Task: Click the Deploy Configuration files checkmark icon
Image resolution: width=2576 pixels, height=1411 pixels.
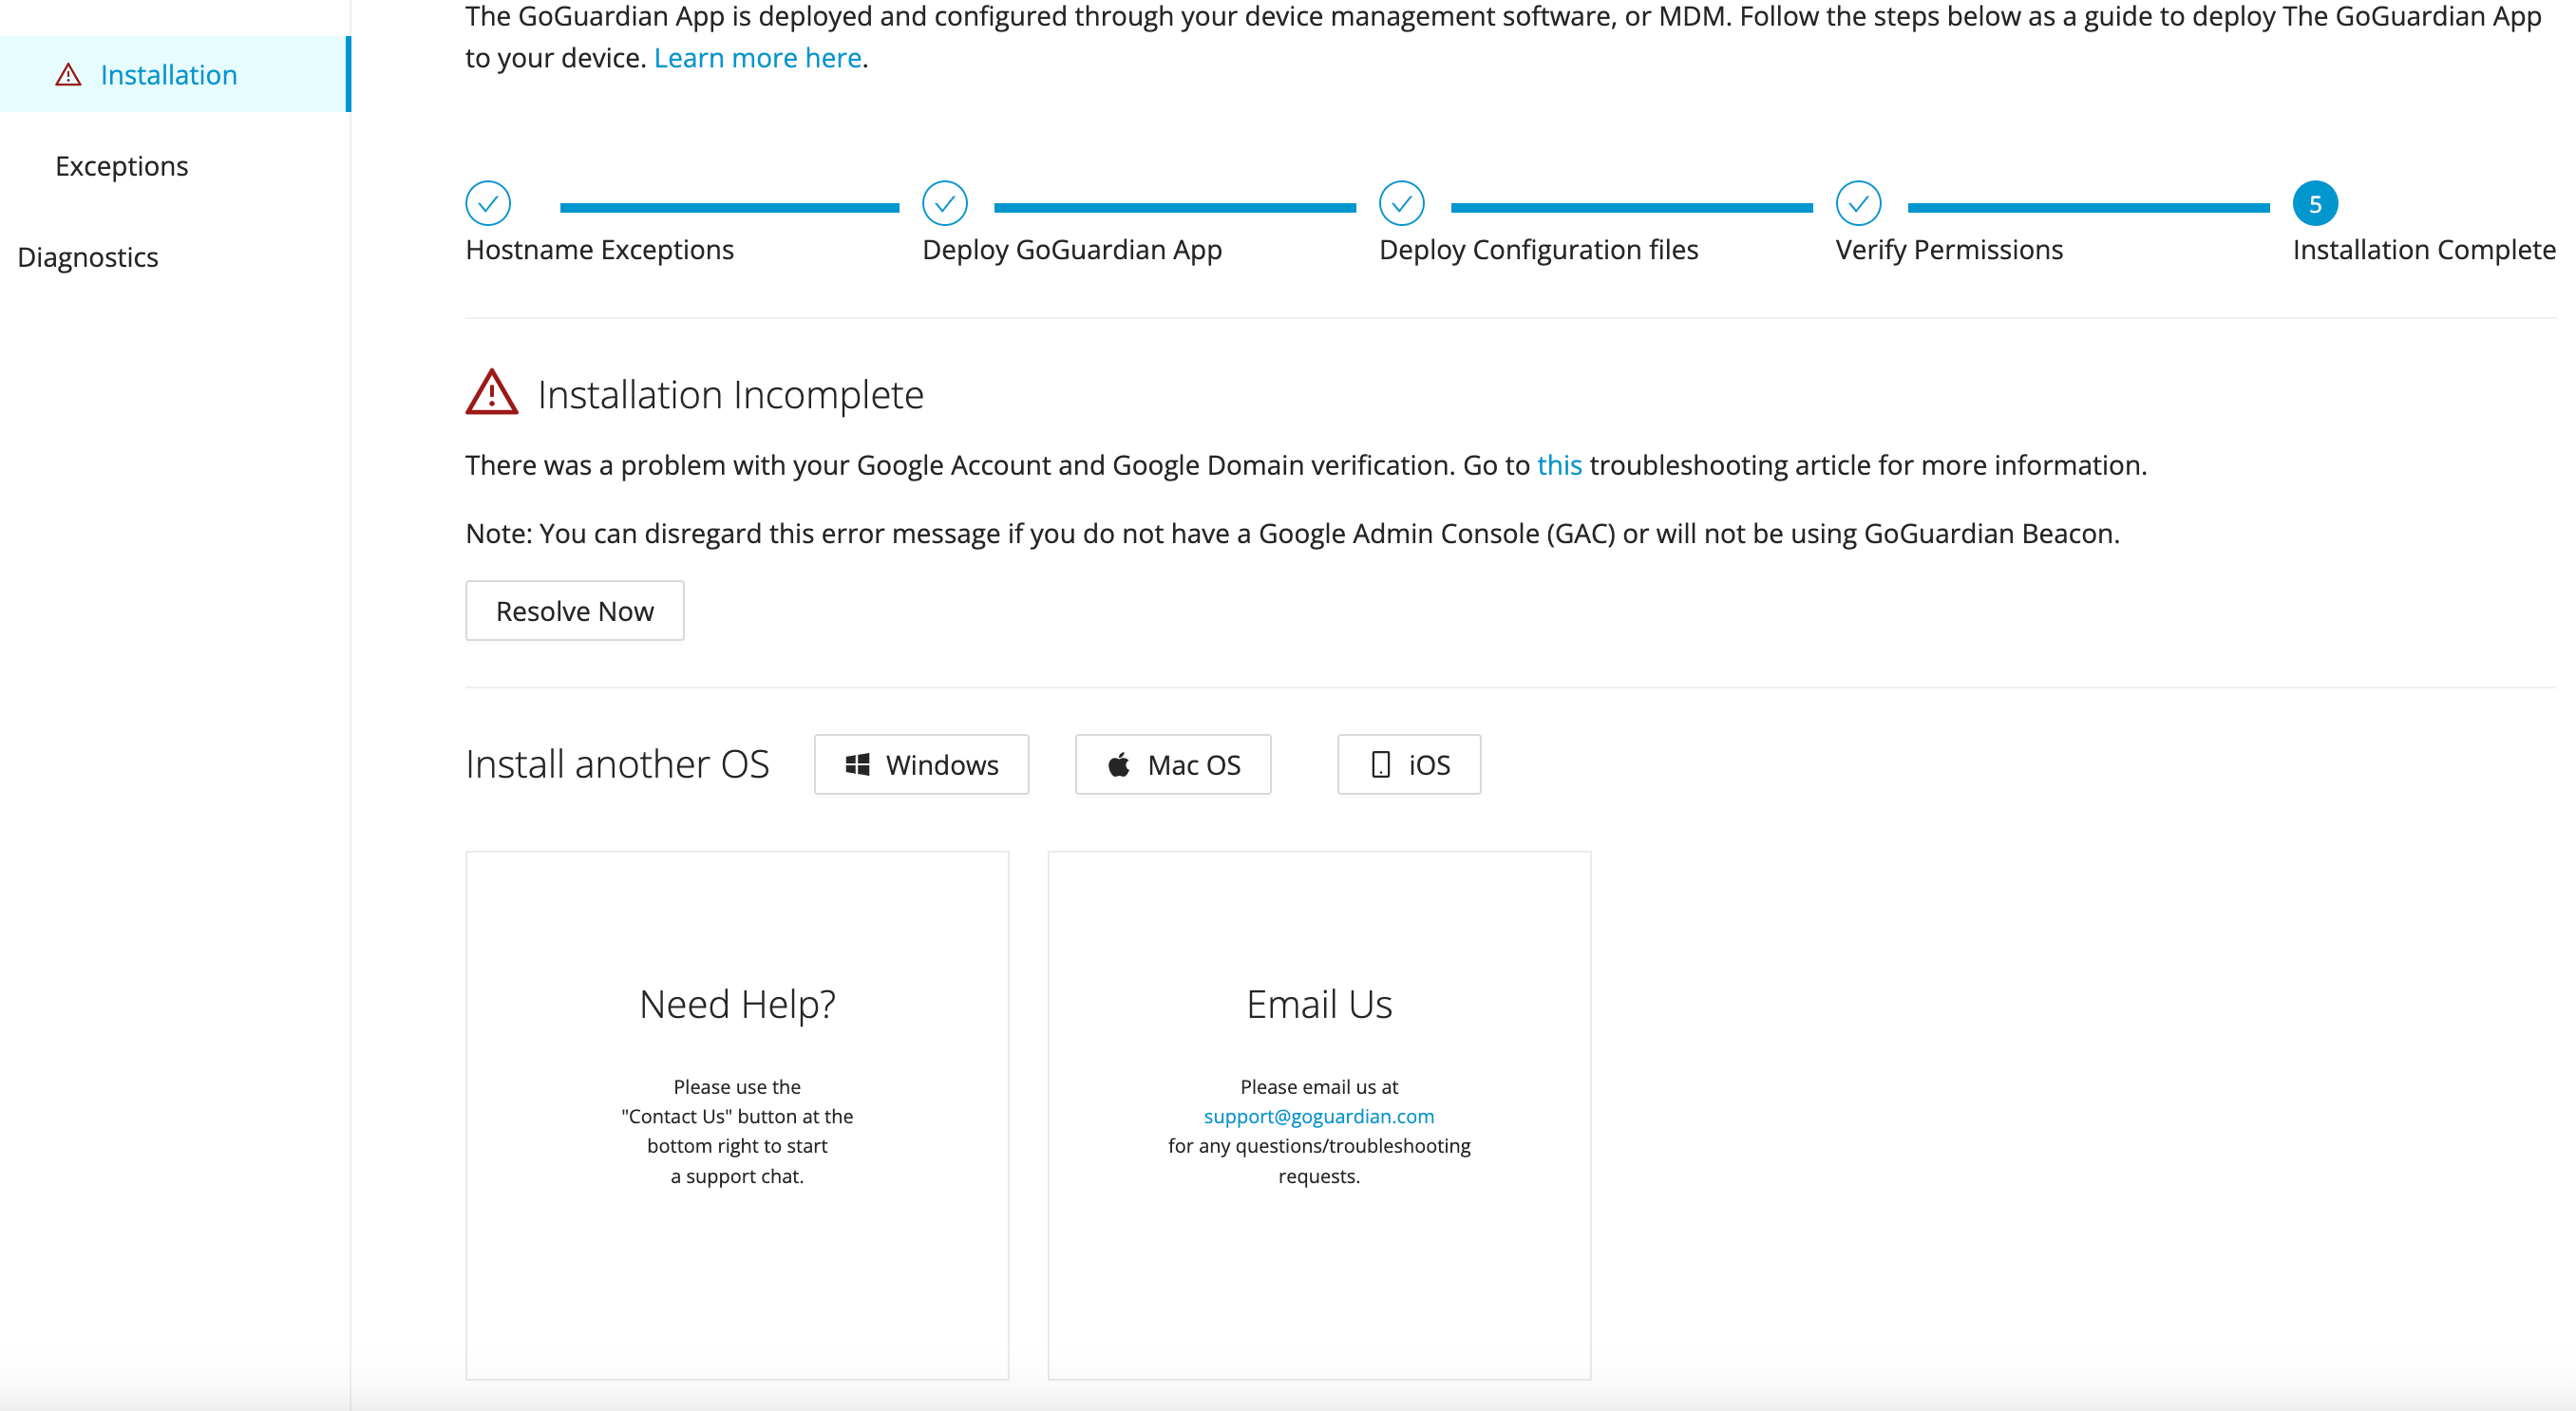Action: [1402, 203]
